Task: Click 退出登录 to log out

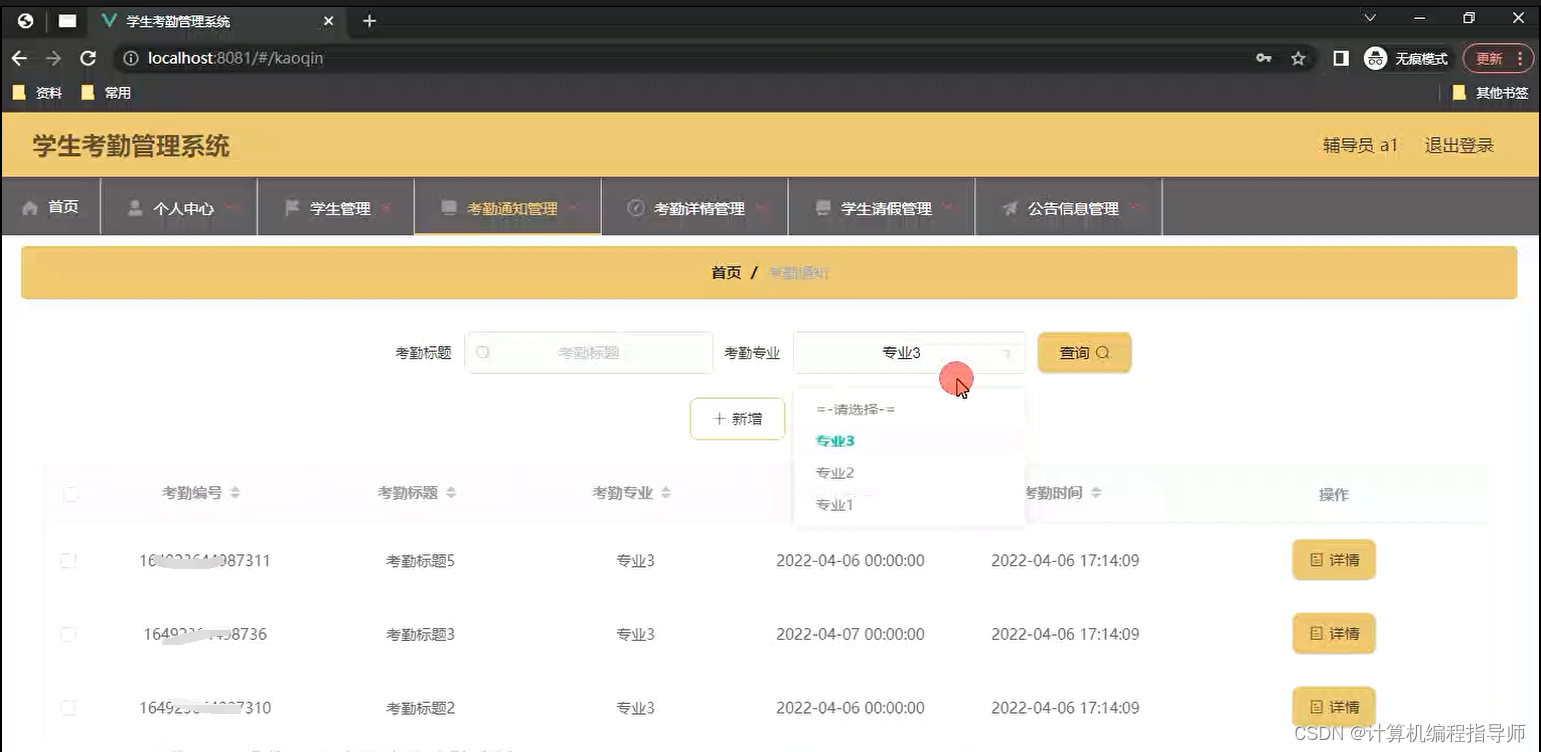Action: pyautogui.click(x=1459, y=145)
